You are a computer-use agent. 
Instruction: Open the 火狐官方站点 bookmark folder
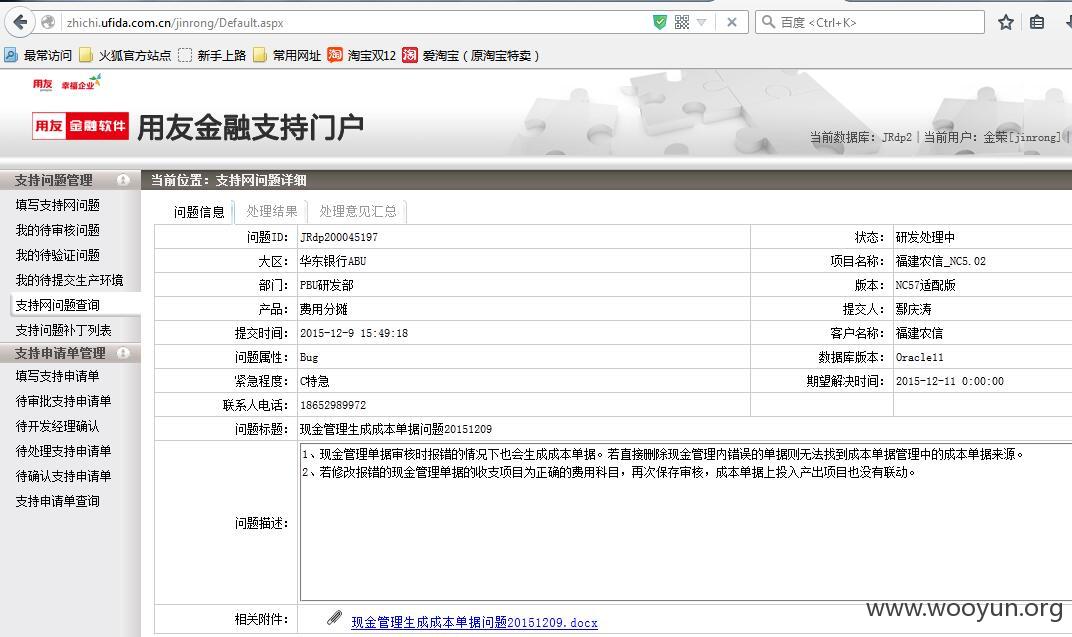126,55
